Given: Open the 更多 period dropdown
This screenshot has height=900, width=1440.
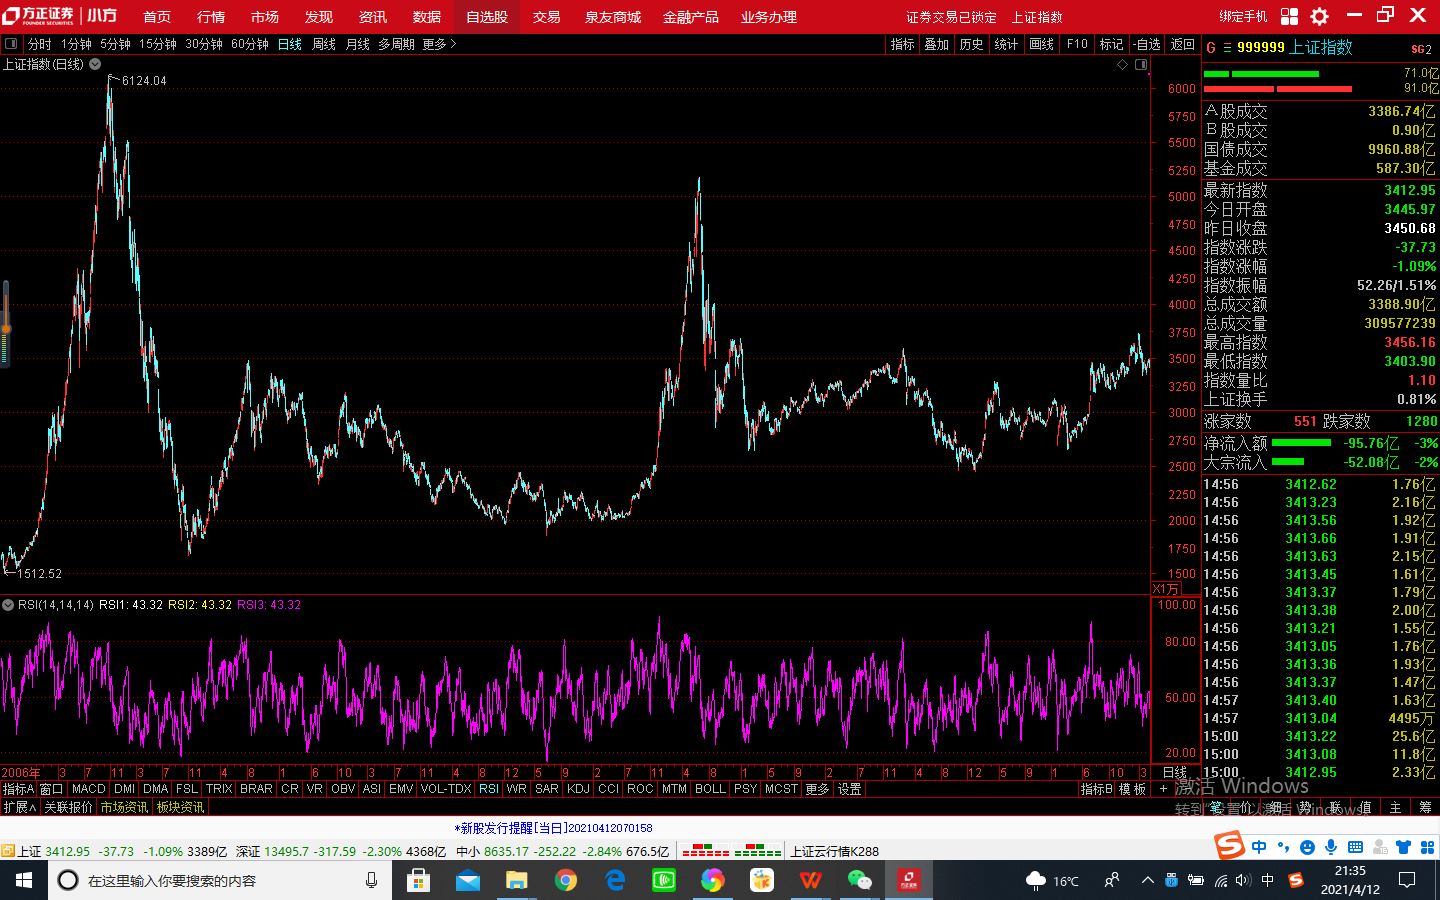Looking at the screenshot, I should (439, 44).
